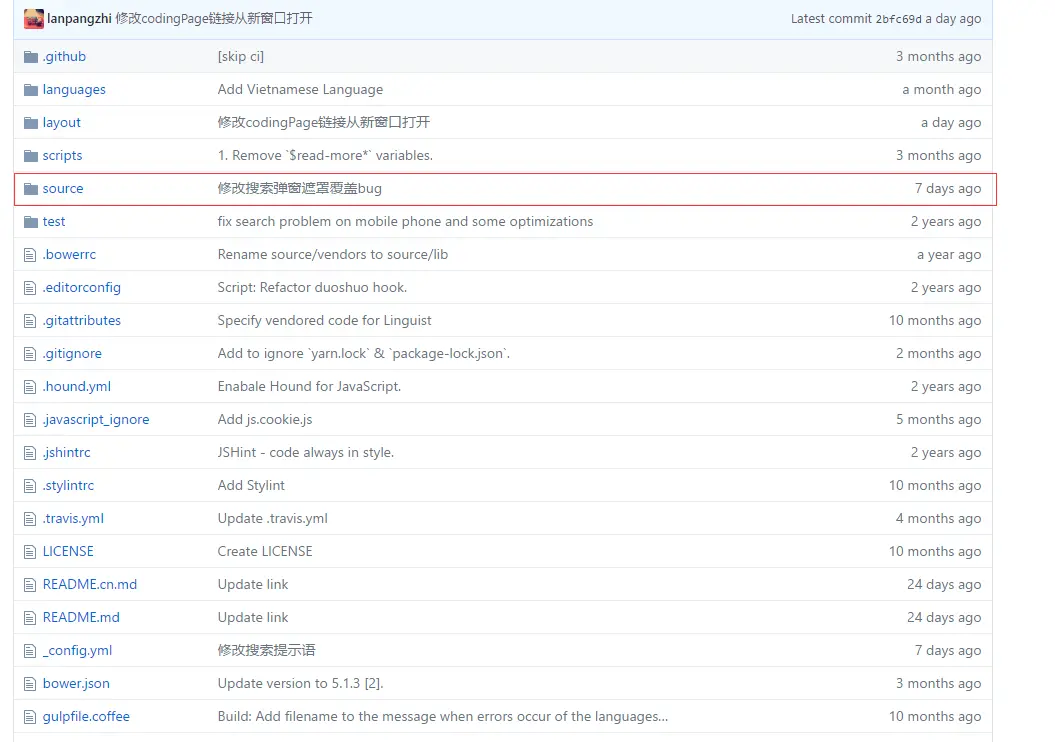Open 'fix search problem on mobile phone' commit
Image resolution: width=1055 pixels, height=742 pixels.
tap(405, 221)
